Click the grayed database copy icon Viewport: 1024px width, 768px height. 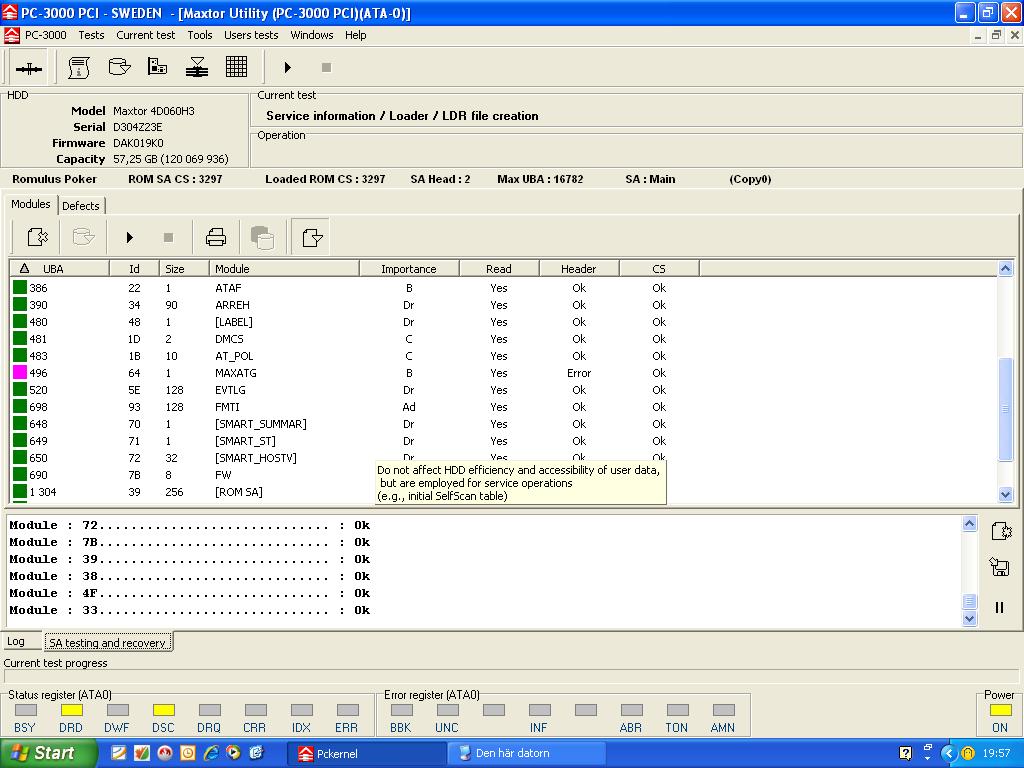click(x=263, y=237)
